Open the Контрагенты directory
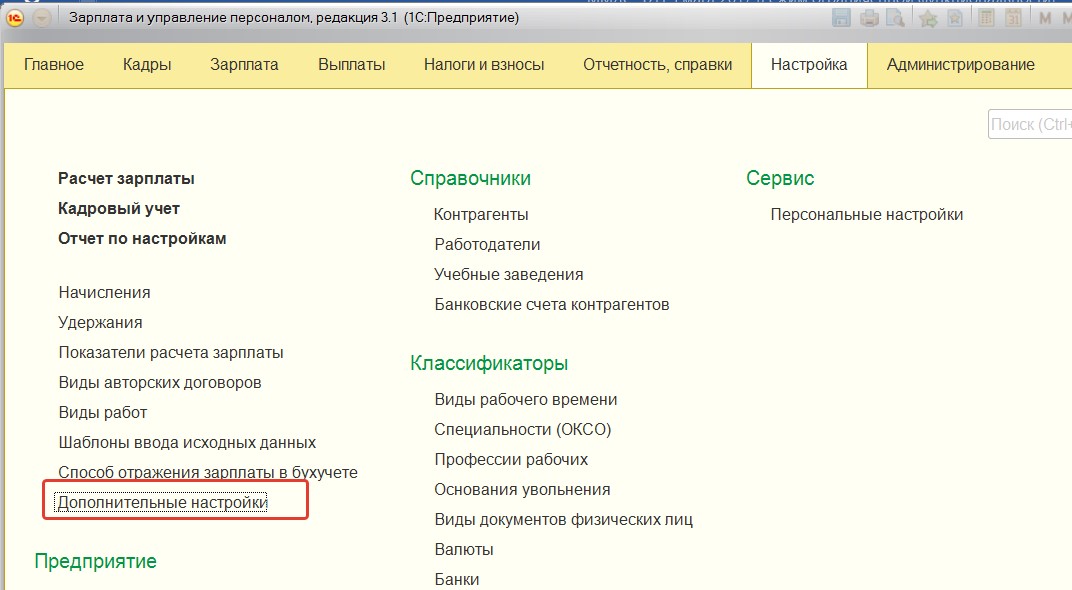 tap(481, 215)
